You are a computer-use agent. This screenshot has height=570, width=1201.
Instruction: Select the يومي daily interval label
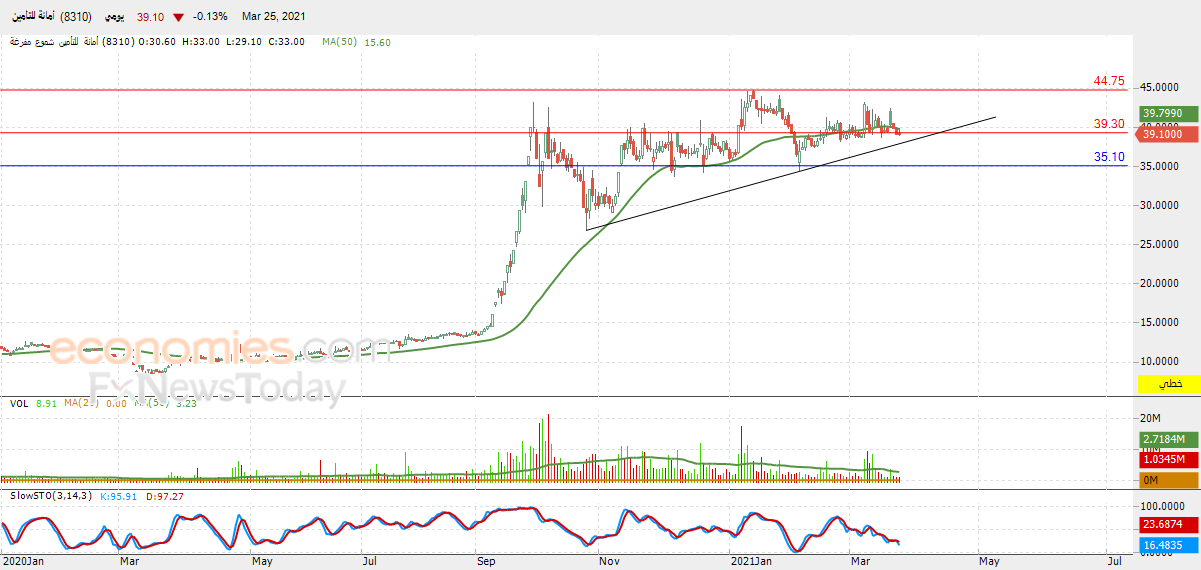coord(115,17)
